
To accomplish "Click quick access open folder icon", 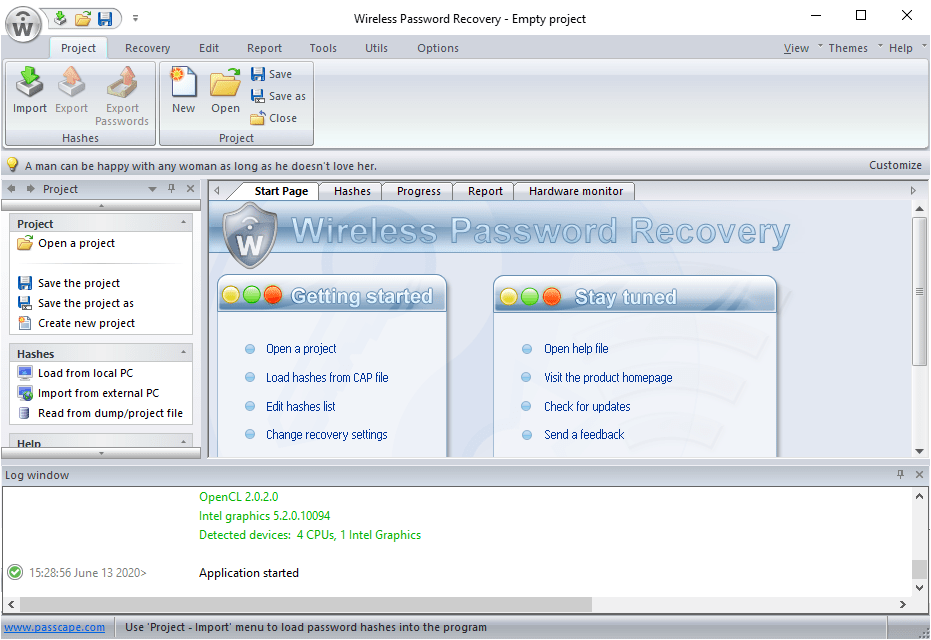I will pos(83,18).
